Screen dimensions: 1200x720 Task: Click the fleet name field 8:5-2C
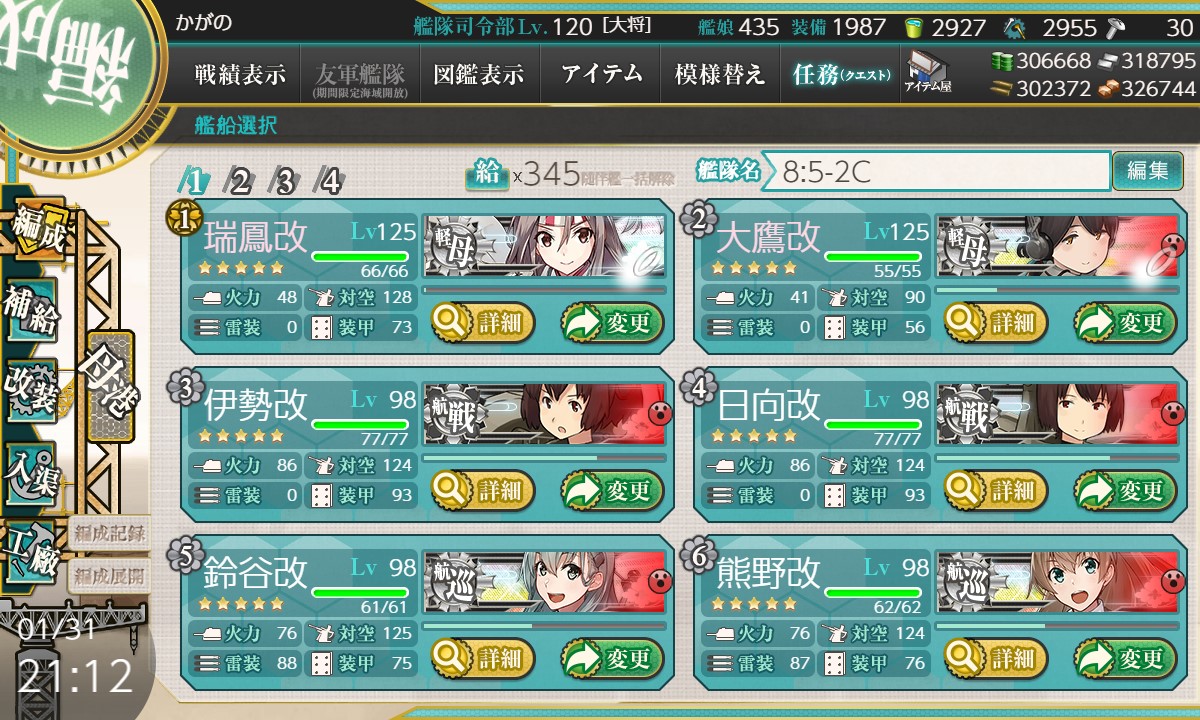(943, 171)
